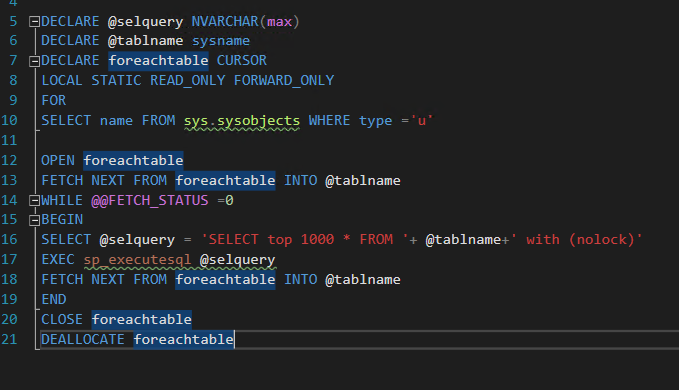Click line number 21 in the gutter

(x=9, y=339)
